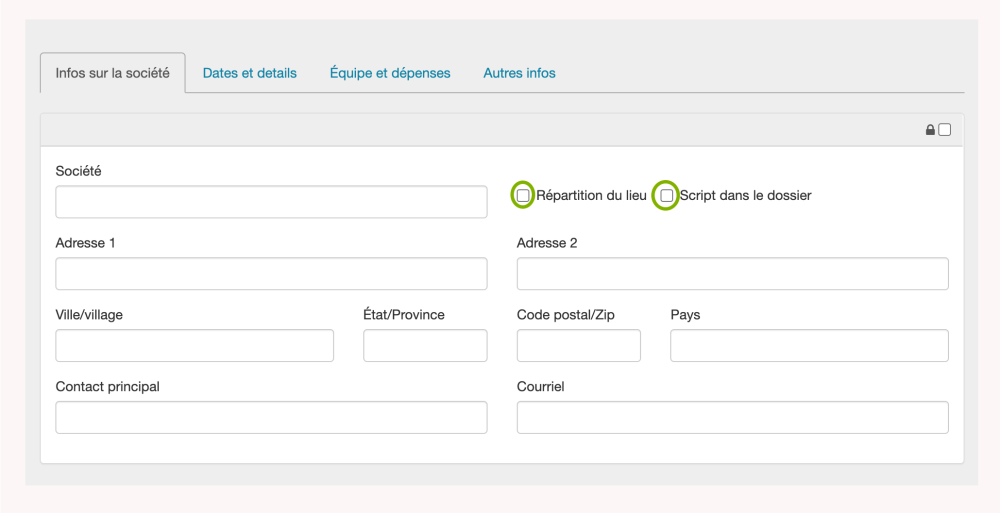Check the Script dans le dossier box
This screenshot has width=1000, height=513.
(667, 196)
